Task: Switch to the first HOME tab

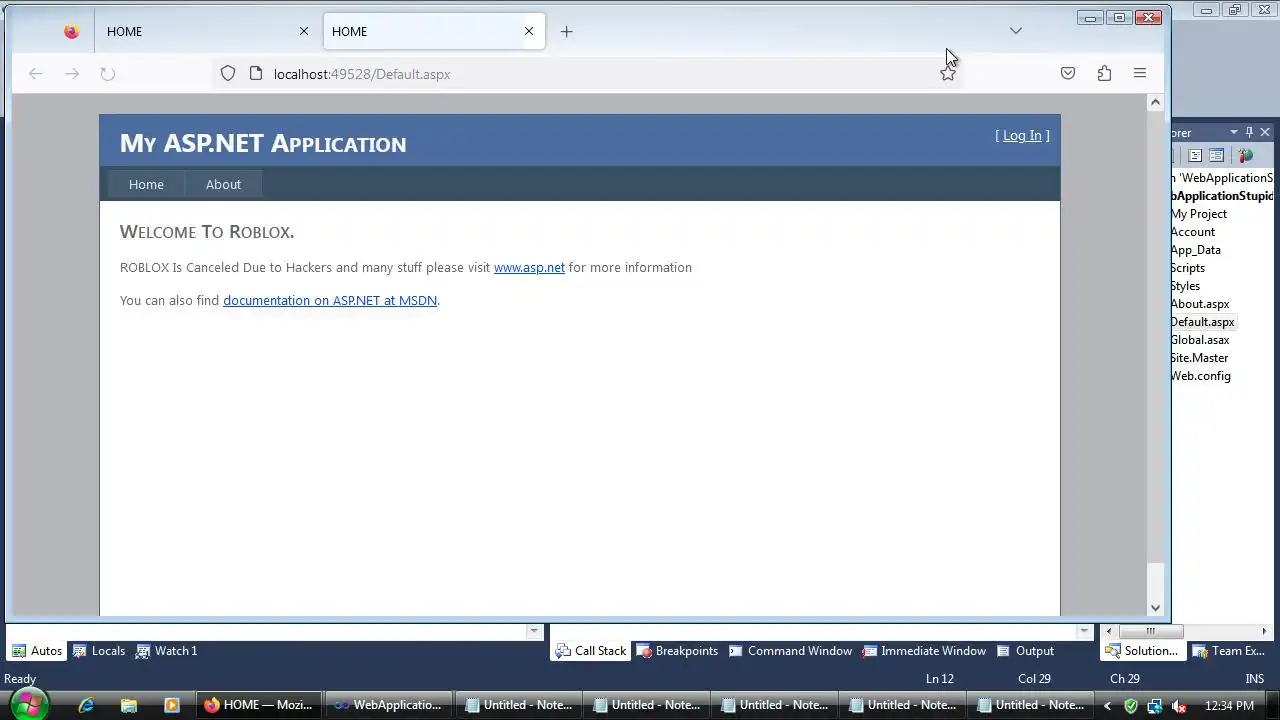Action: 208,31
